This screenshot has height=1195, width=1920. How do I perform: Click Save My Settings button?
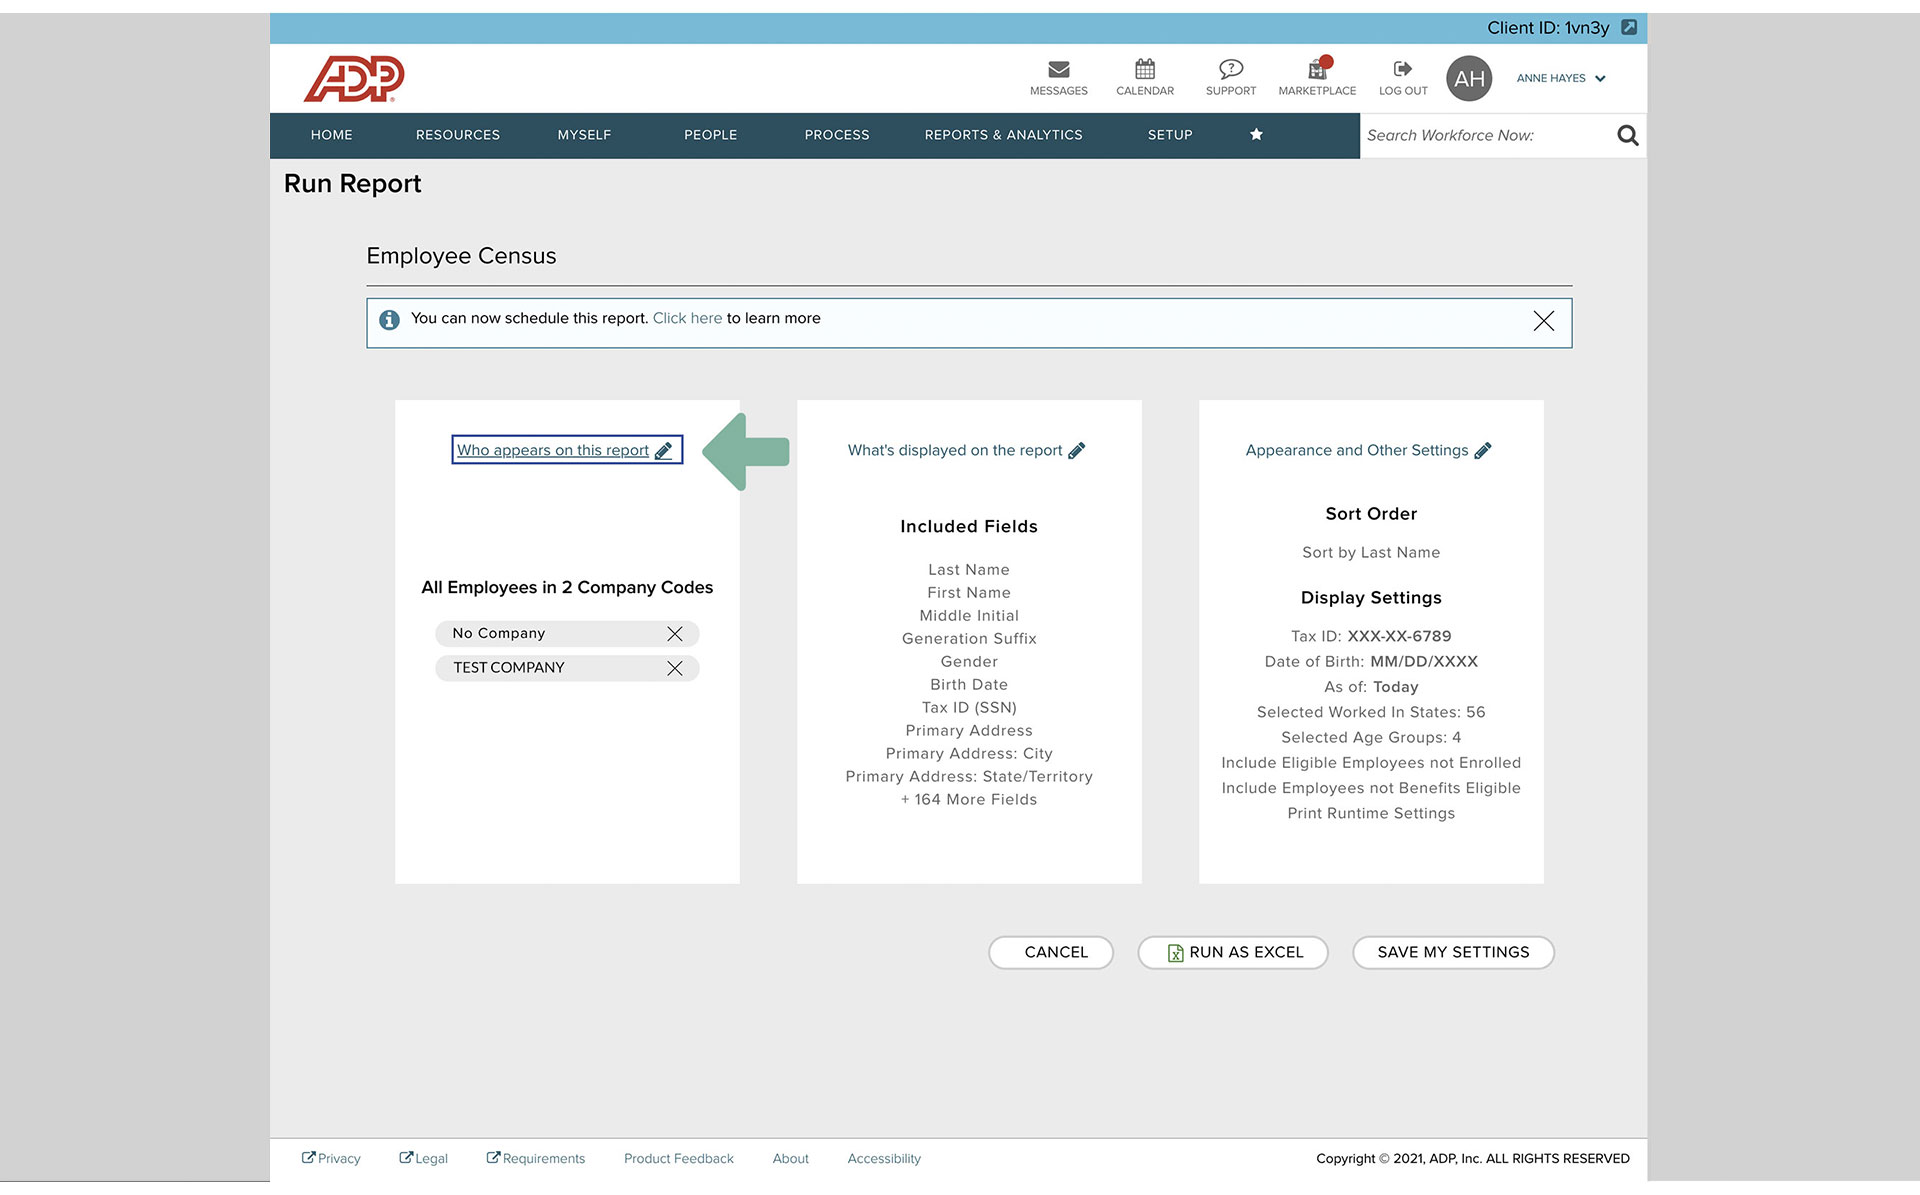(x=1453, y=952)
